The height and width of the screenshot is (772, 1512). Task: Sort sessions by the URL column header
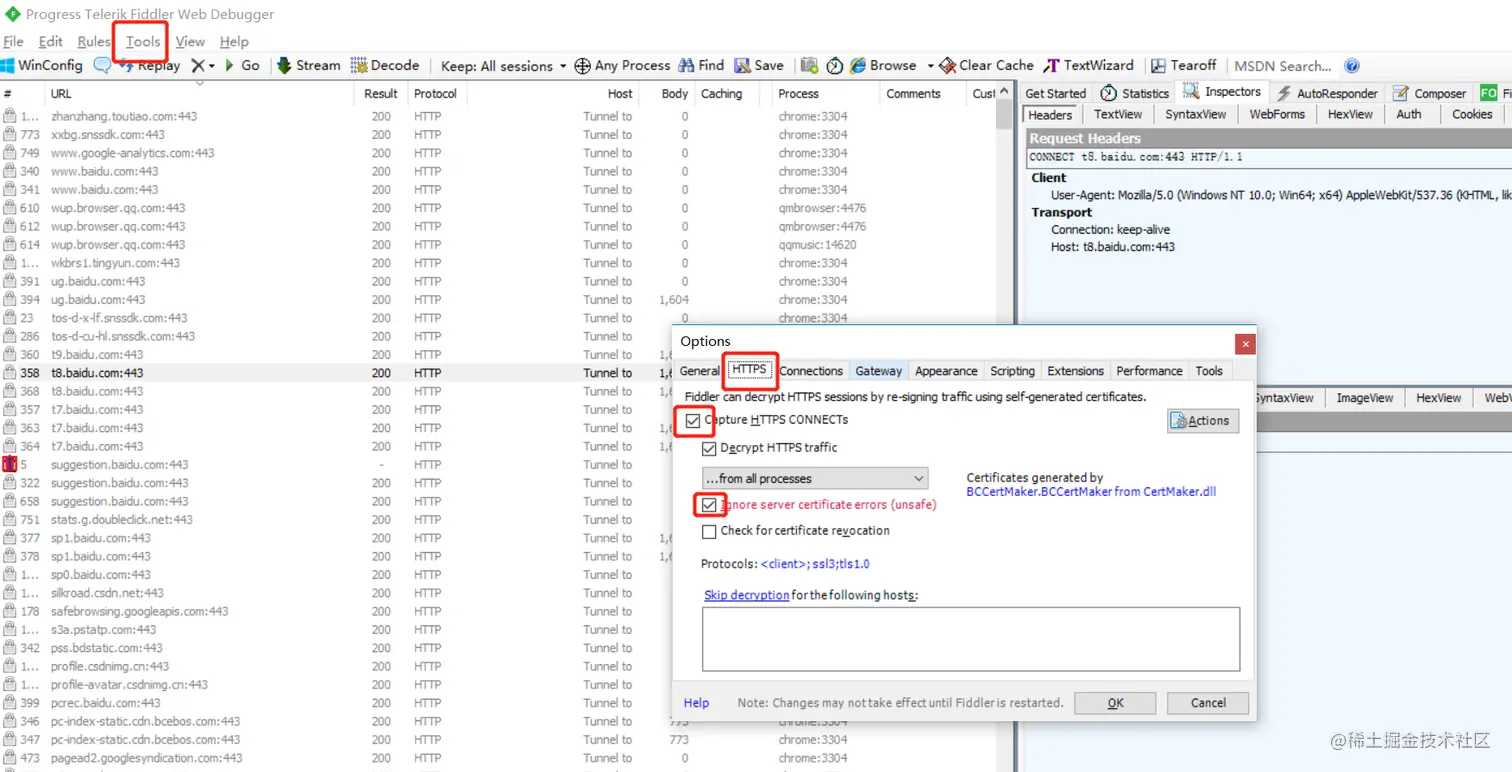click(199, 94)
